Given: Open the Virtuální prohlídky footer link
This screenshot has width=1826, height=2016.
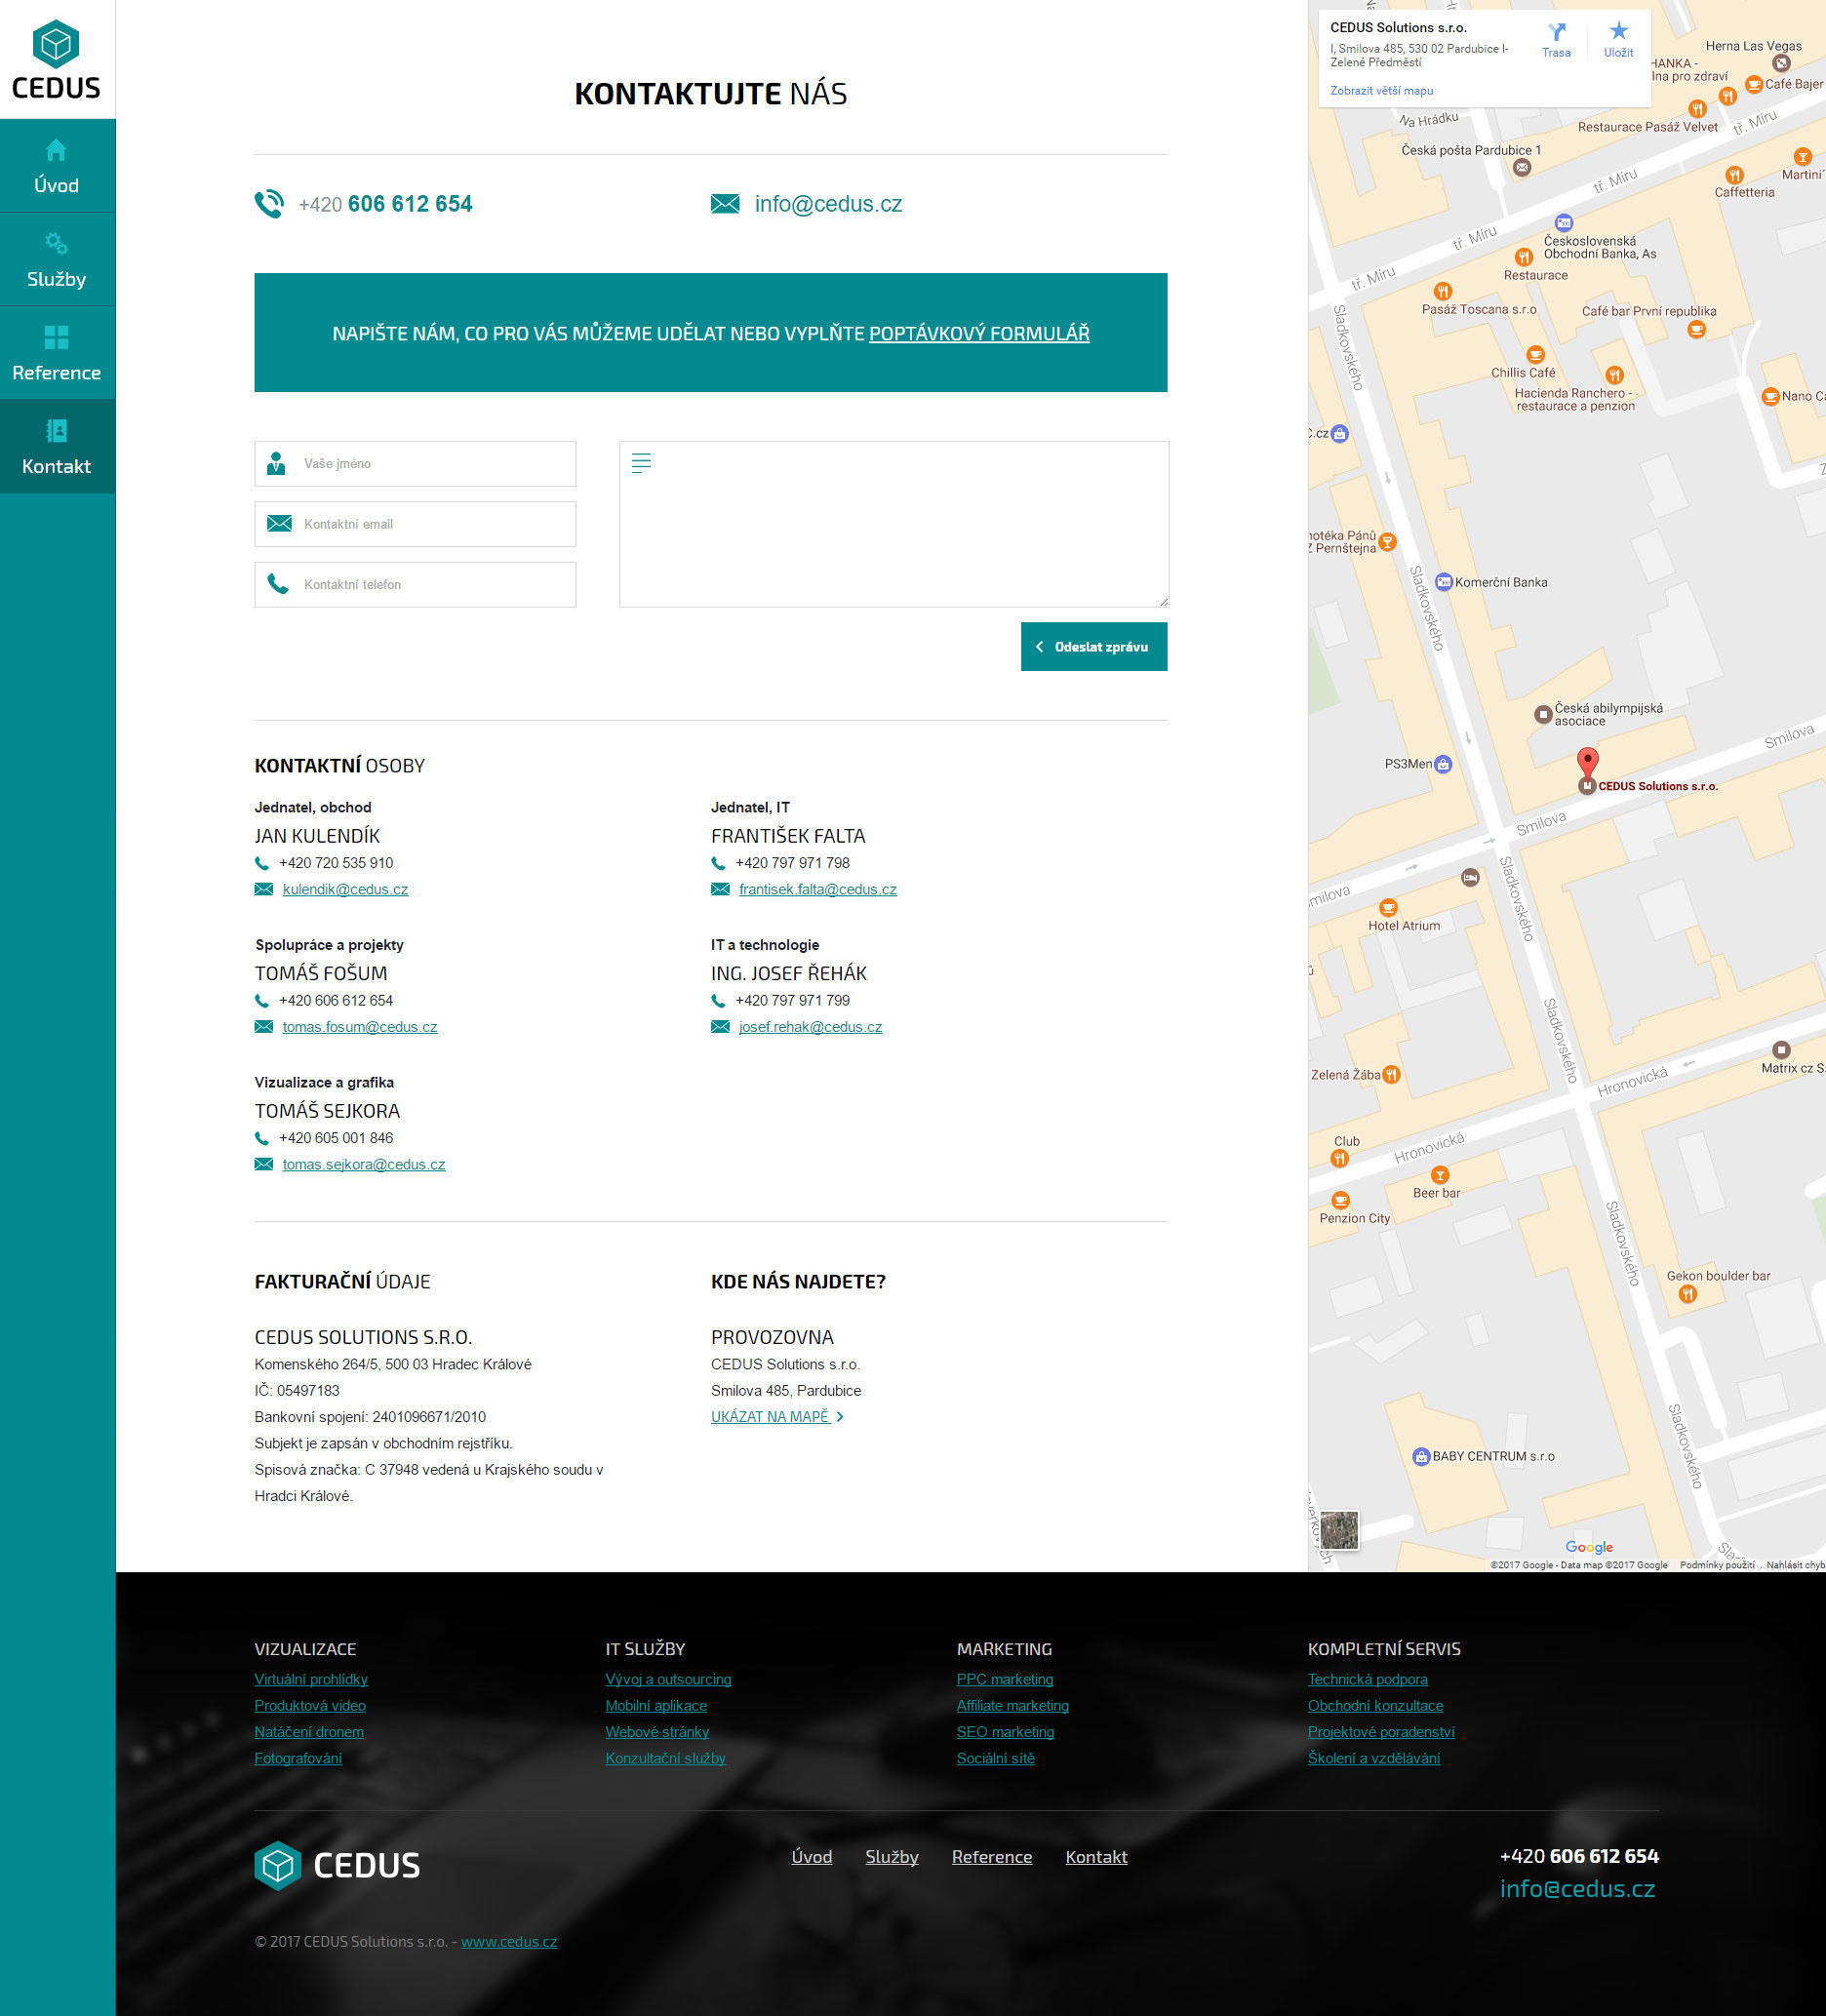Looking at the screenshot, I should 311,1679.
